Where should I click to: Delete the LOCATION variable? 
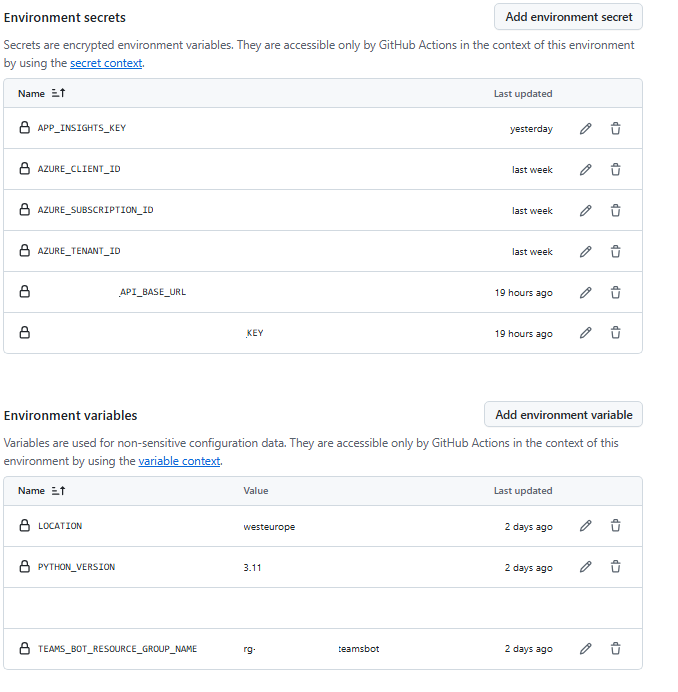tap(615, 526)
